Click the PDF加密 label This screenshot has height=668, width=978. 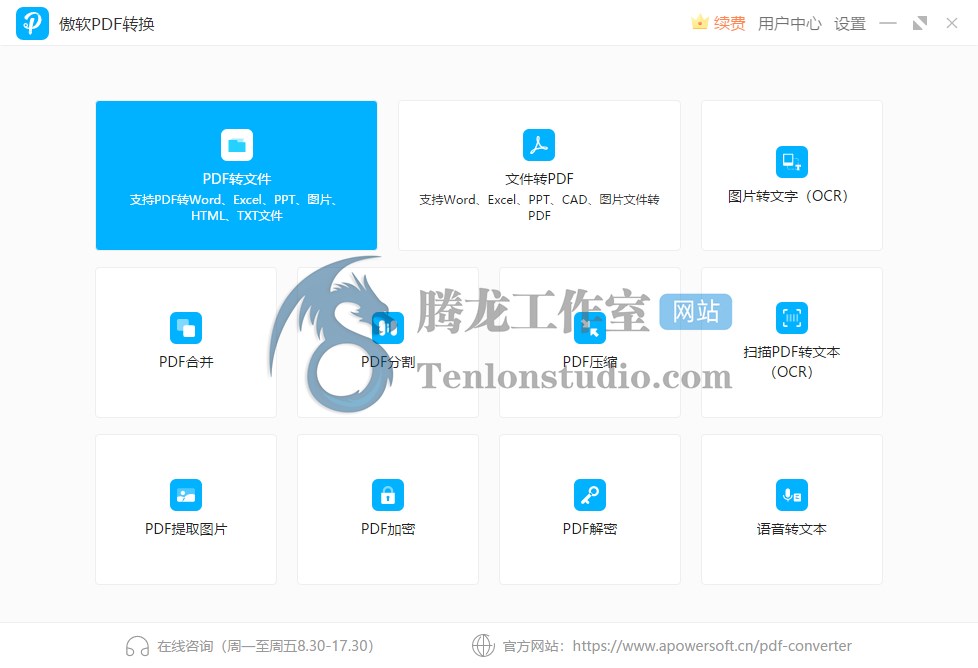pyautogui.click(x=388, y=529)
